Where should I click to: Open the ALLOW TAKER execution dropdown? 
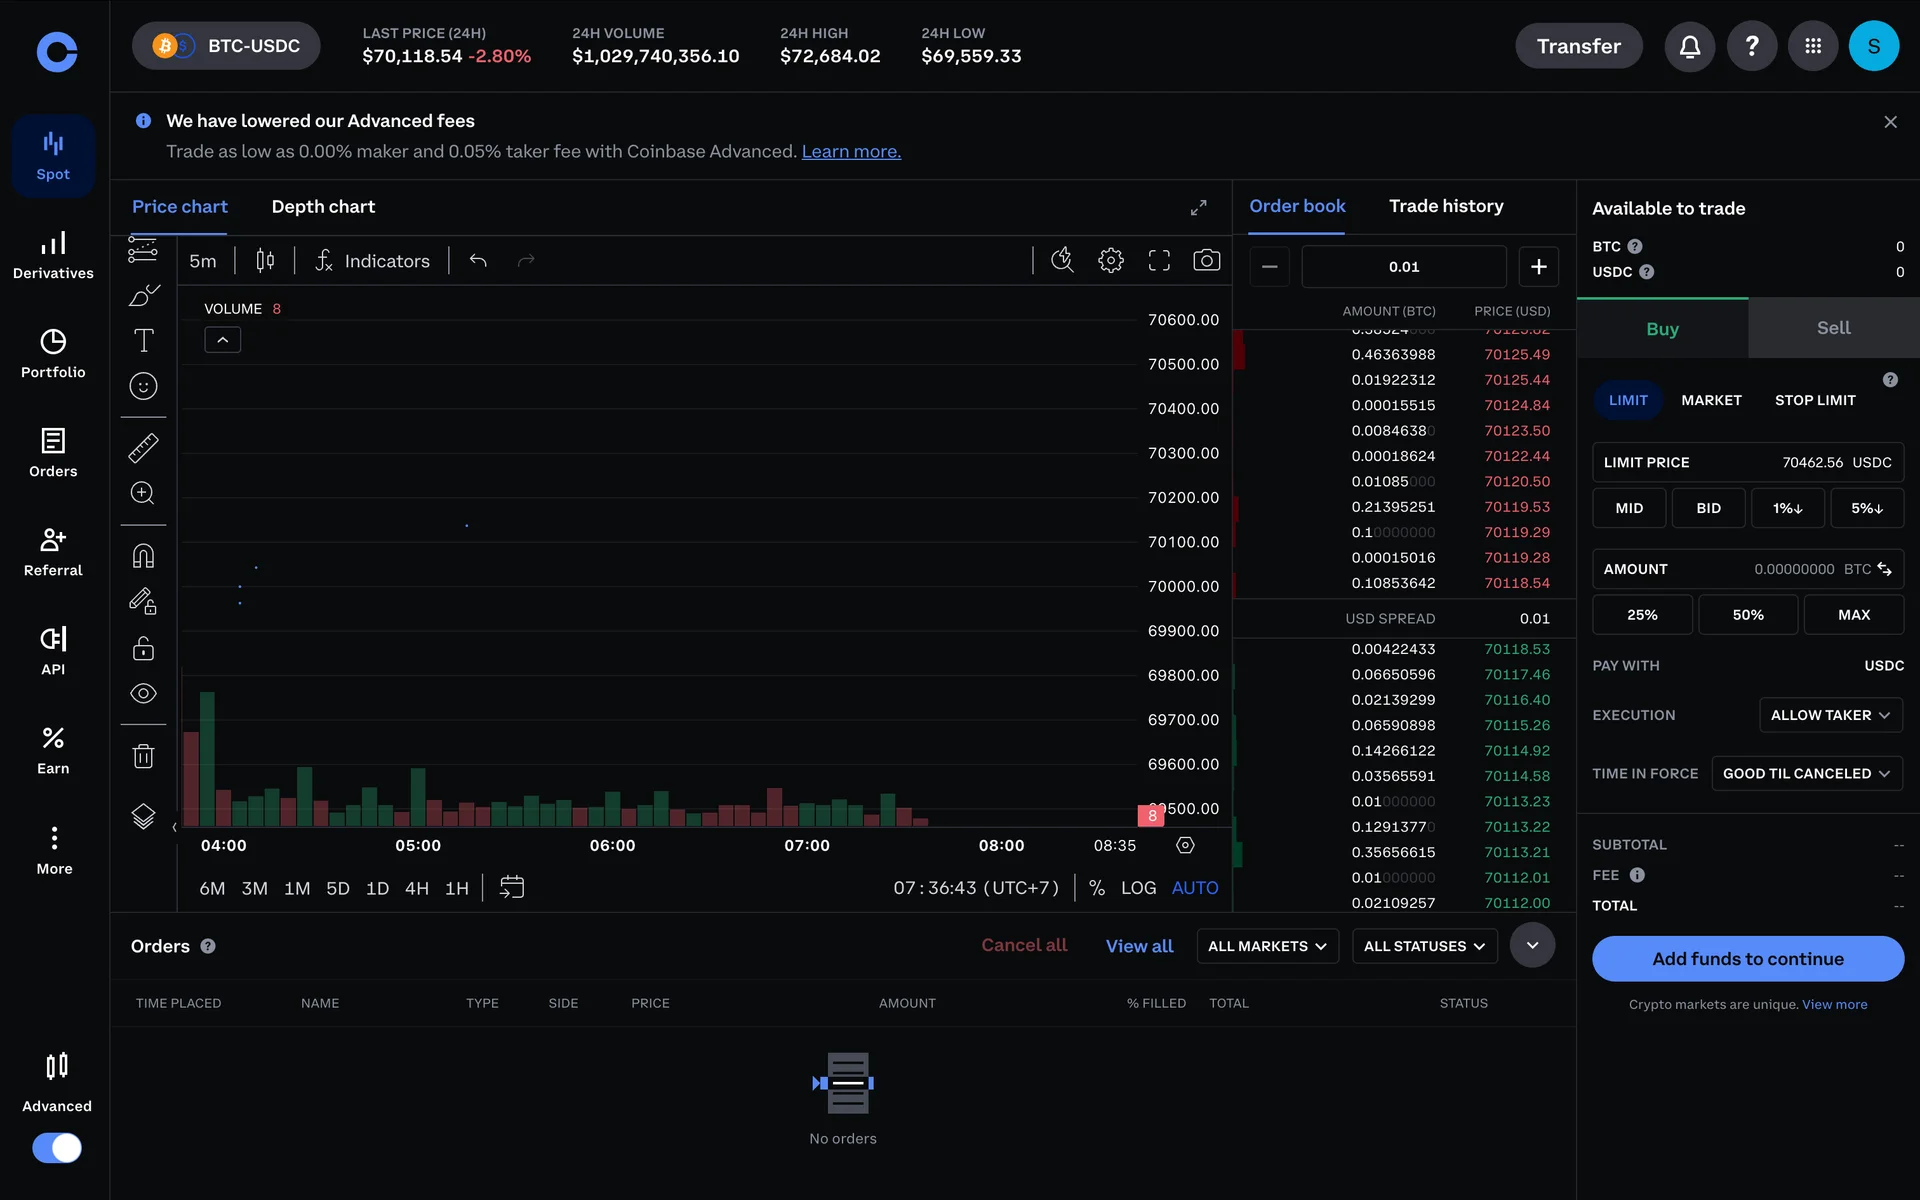click(1830, 715)
